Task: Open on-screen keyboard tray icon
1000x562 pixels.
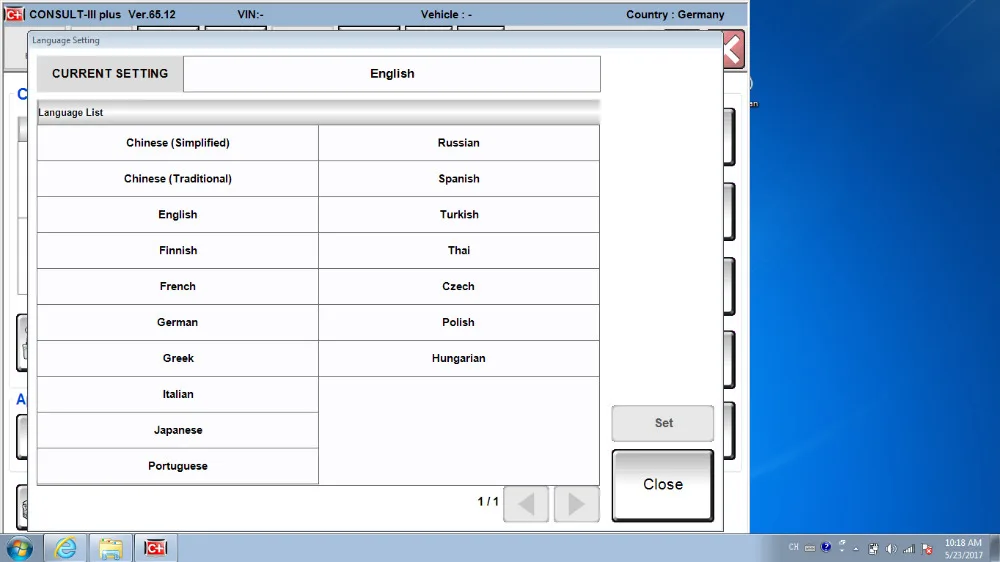Action: coord(810,548)
